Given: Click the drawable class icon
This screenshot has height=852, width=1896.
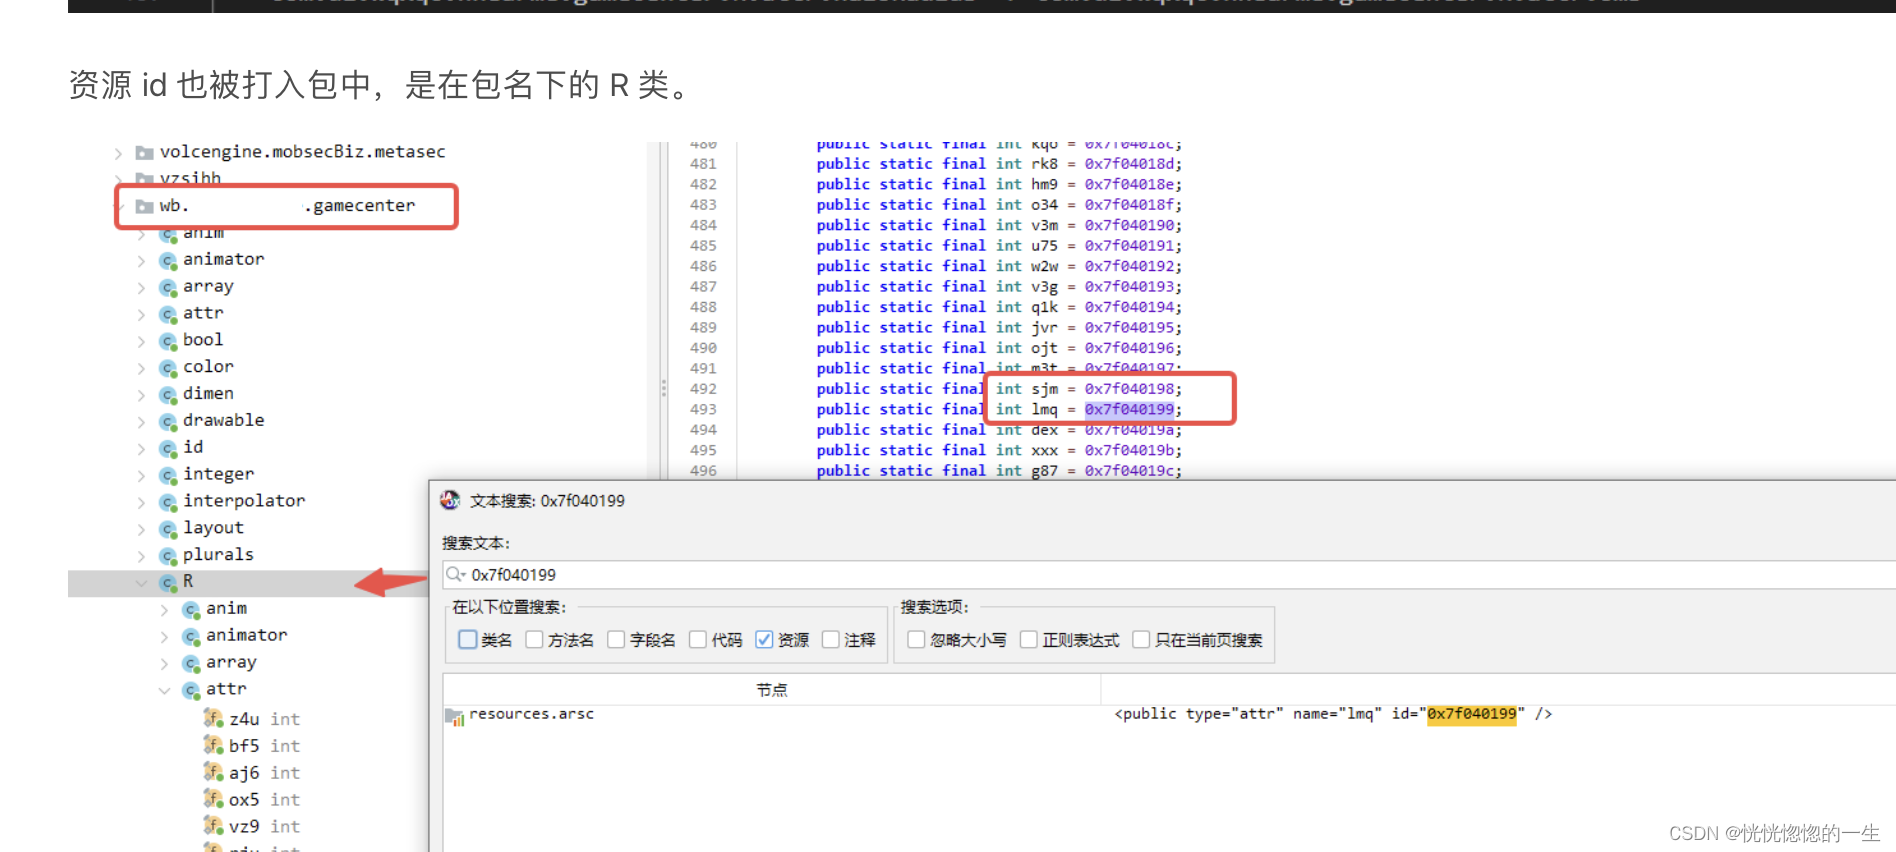Looking at the screenshot, I should click(168, 421).
